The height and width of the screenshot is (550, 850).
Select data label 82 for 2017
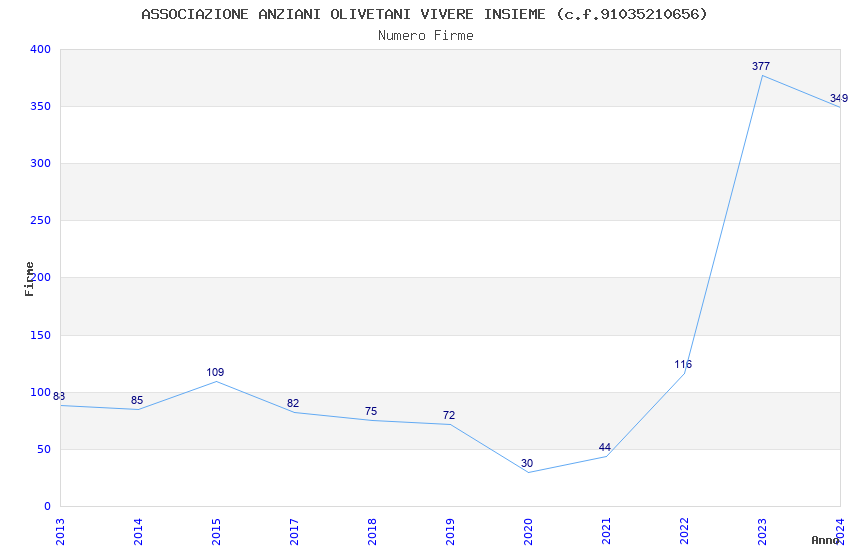[293, 403]
